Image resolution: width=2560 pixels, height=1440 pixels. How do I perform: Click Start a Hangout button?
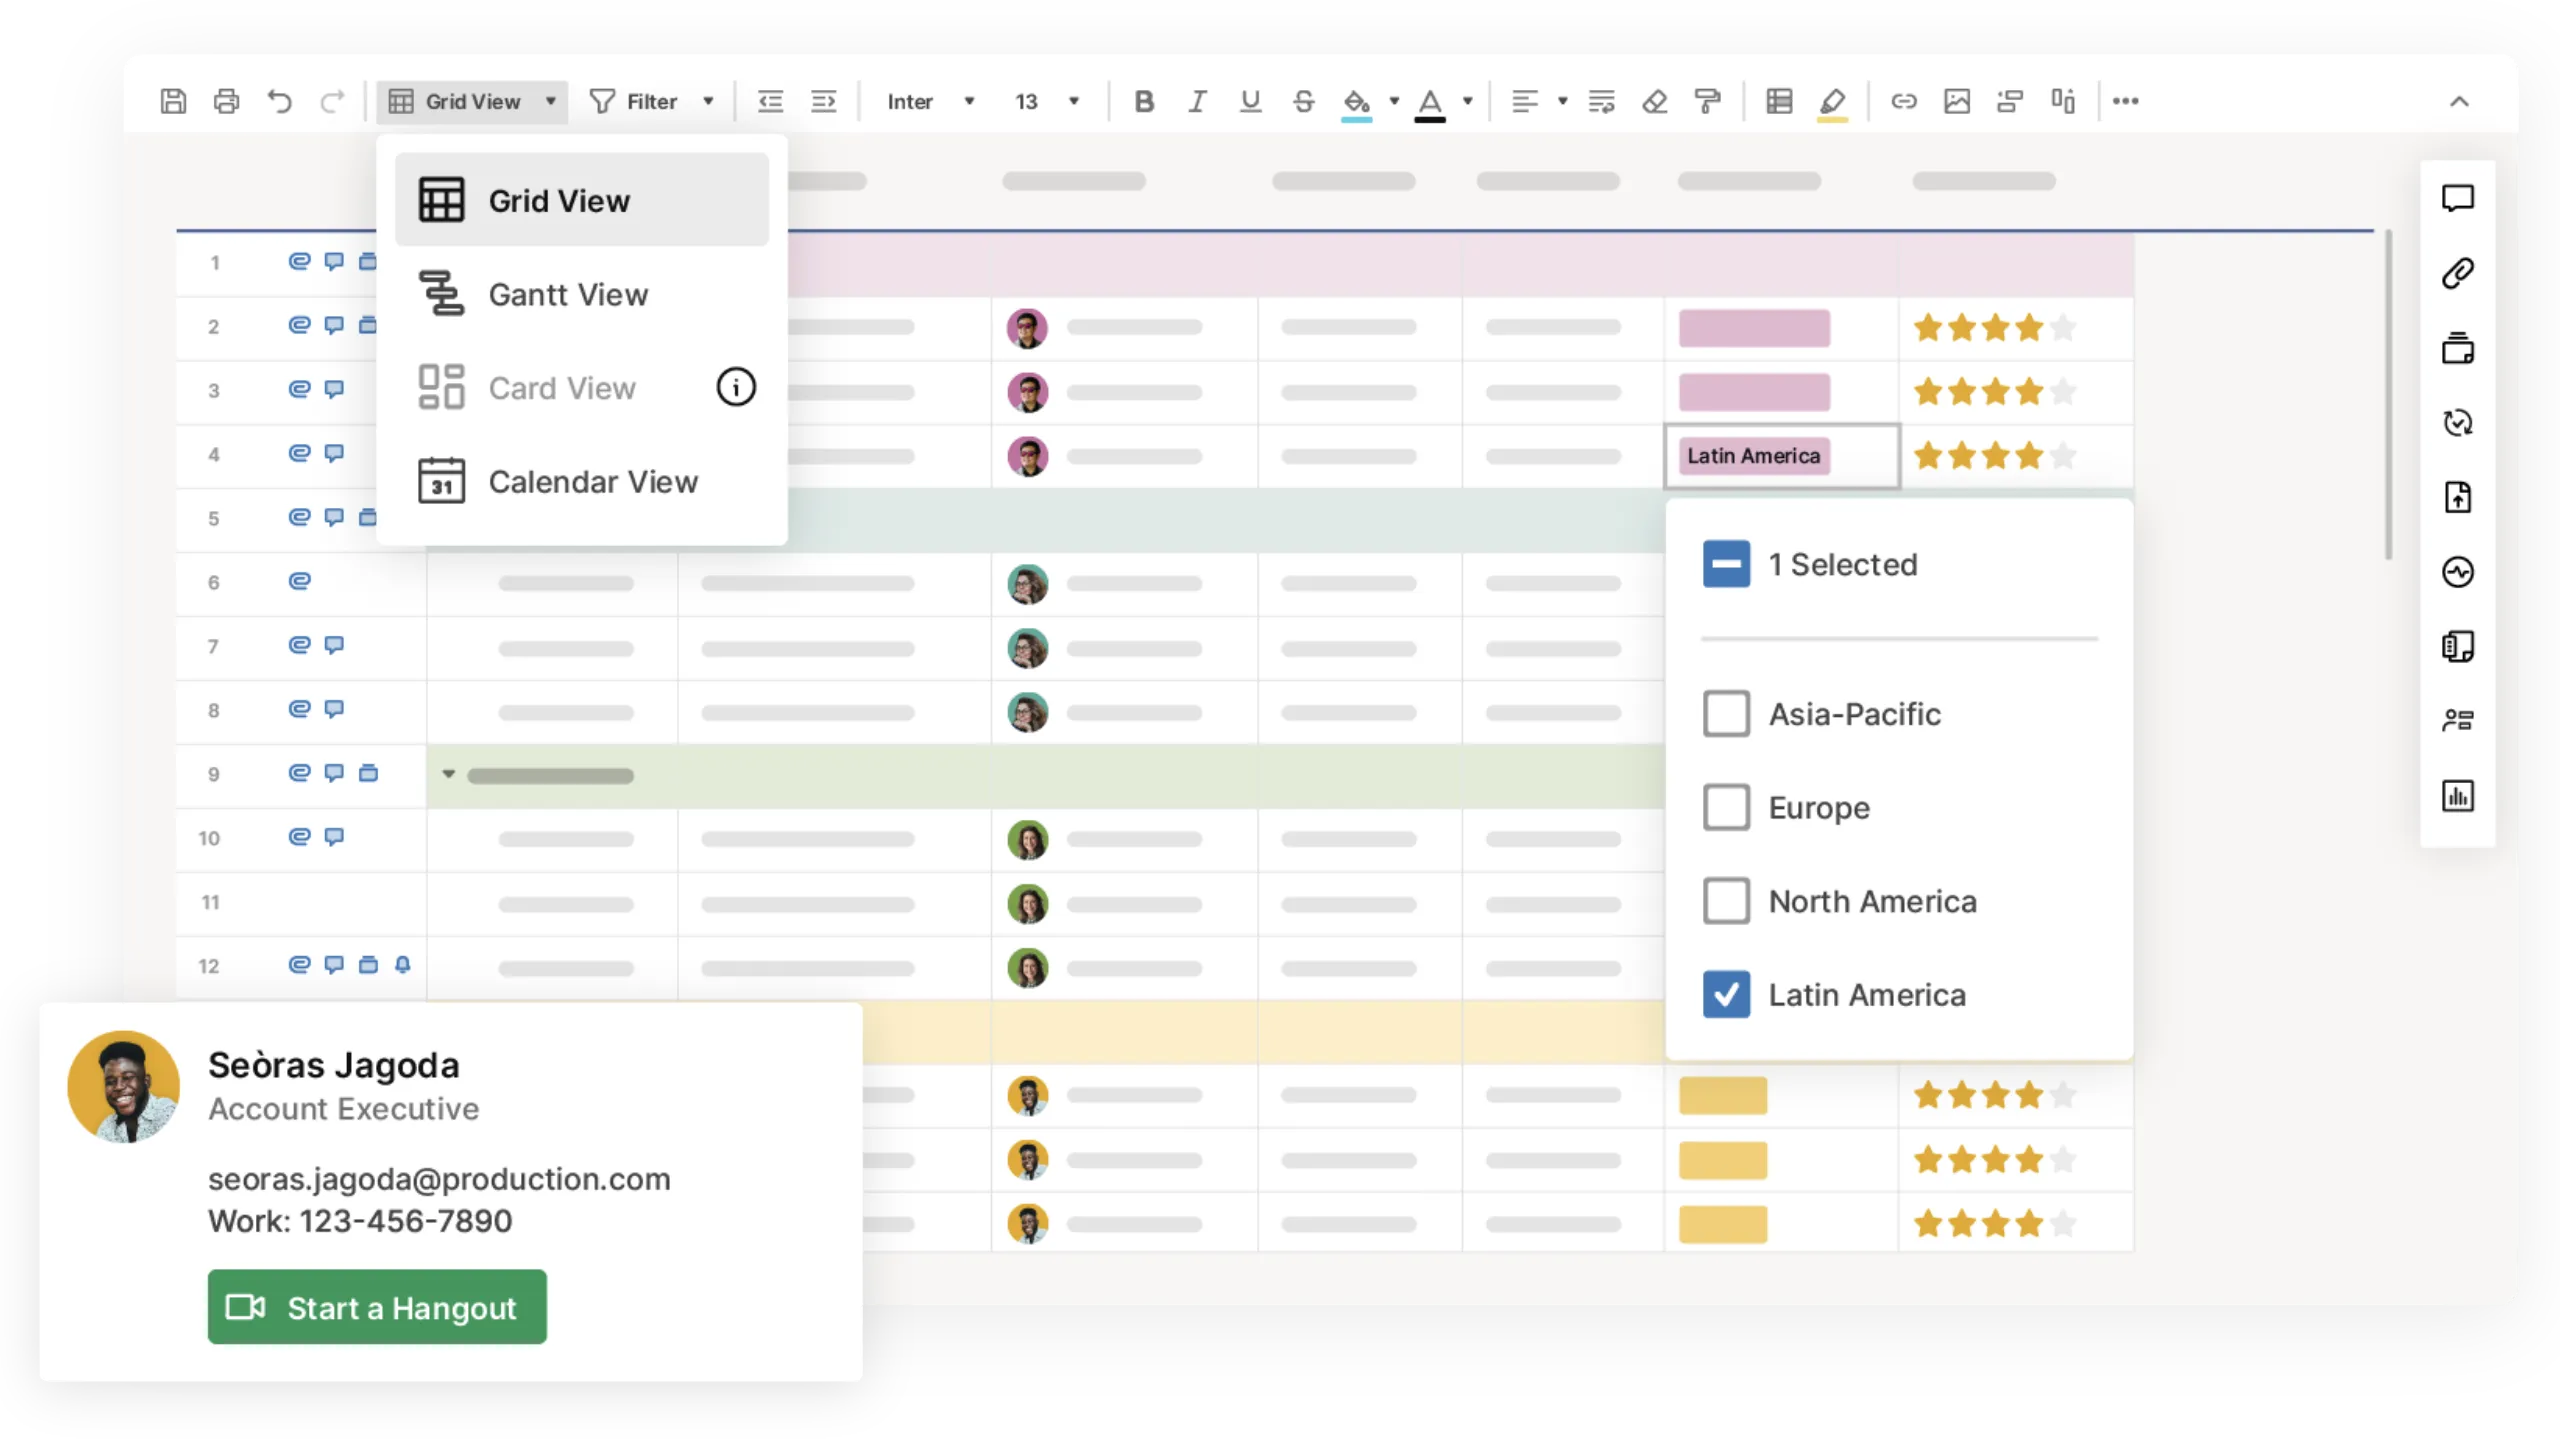pyautogui.click(x=377, y=1307)
